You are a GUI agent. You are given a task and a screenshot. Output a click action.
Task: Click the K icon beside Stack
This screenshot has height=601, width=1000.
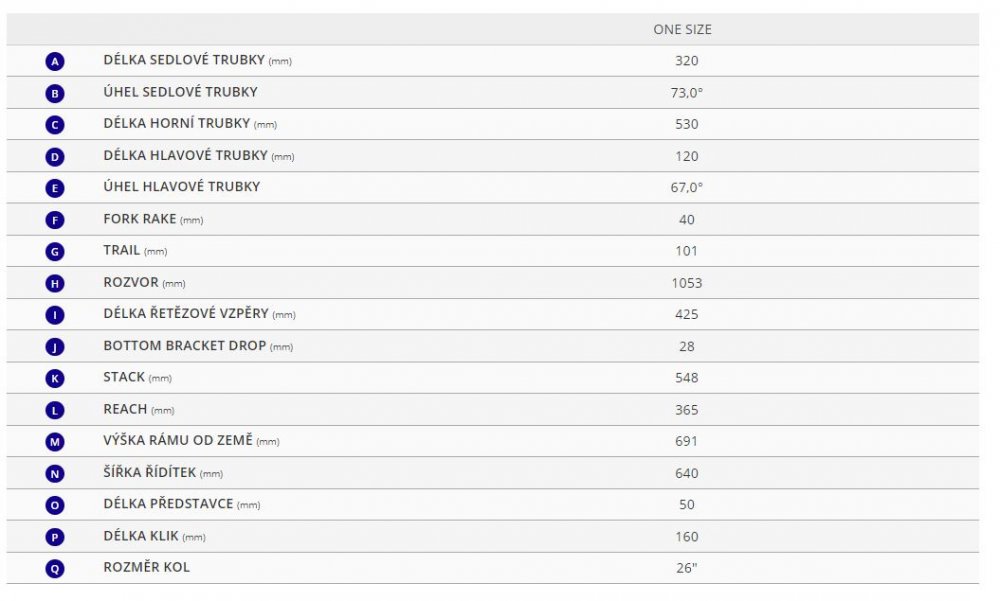point(55,378)
